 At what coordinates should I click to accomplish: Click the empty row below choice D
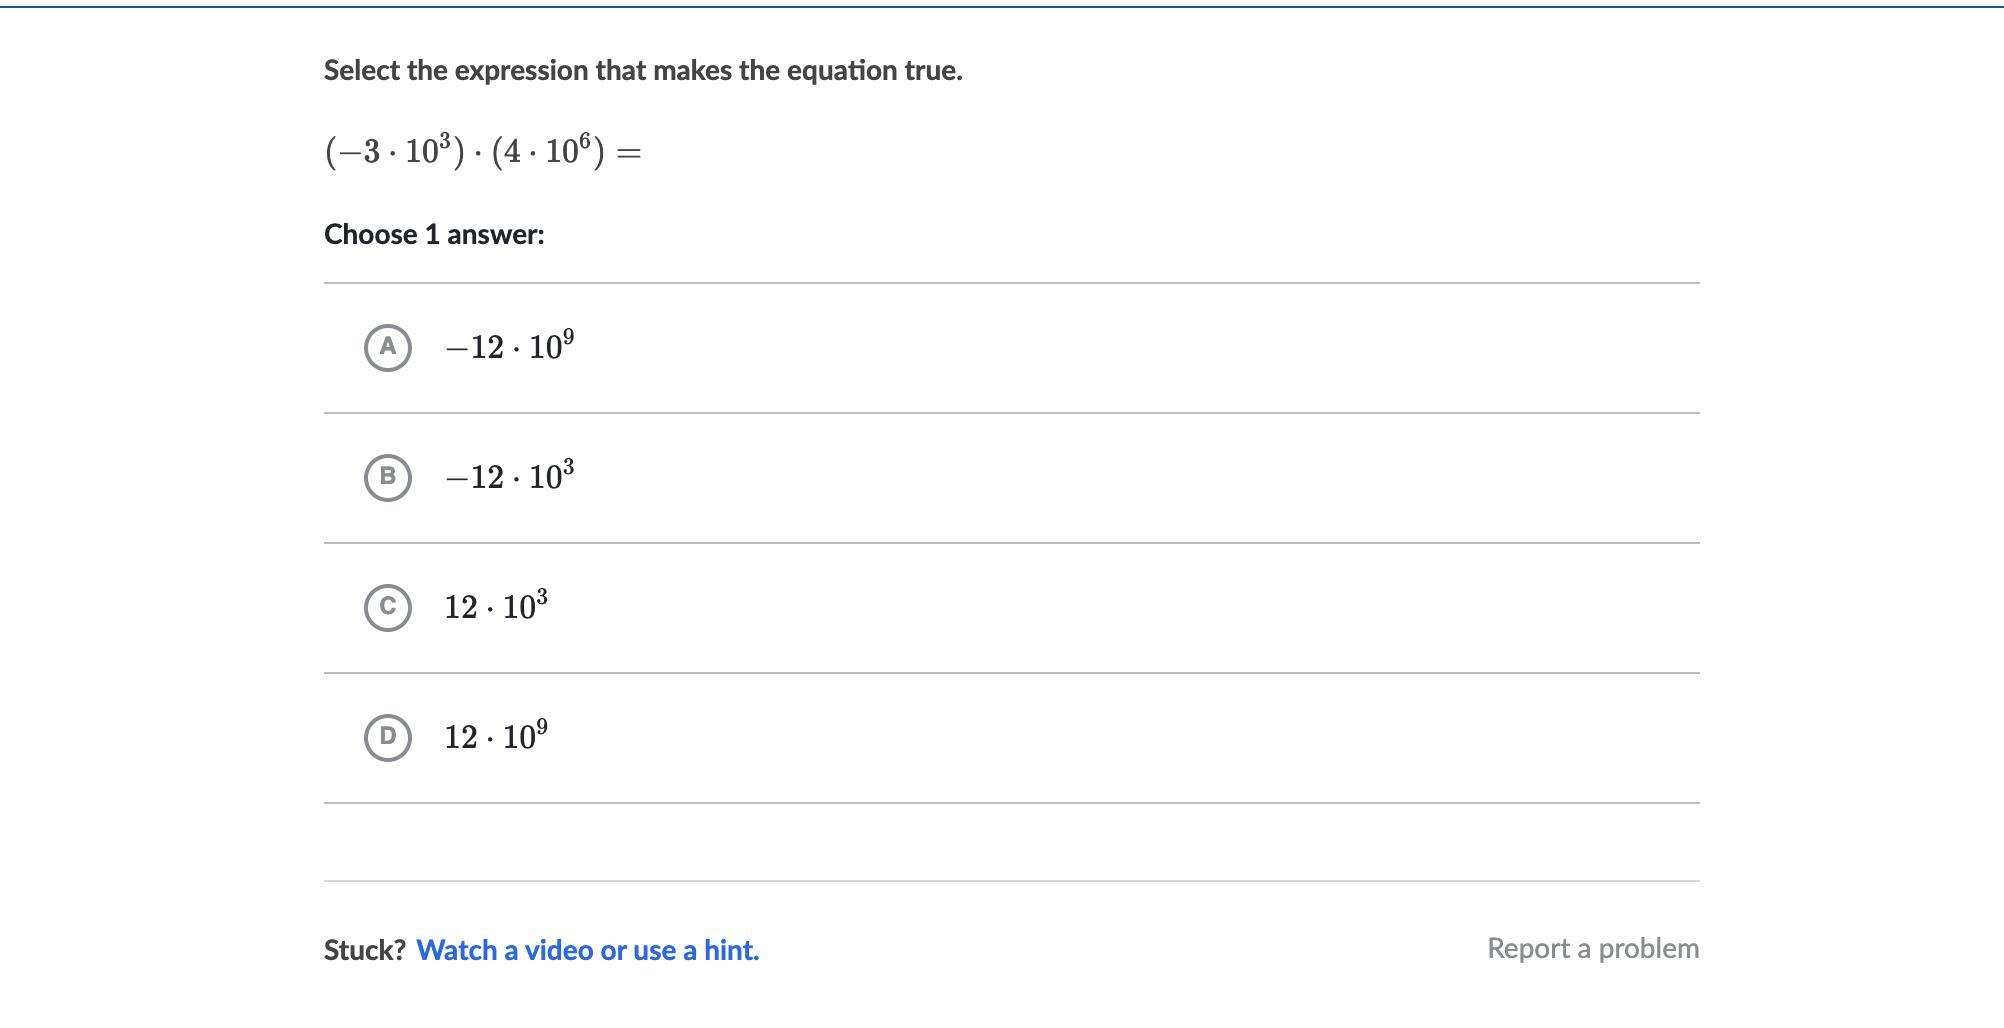point(1010,842)
